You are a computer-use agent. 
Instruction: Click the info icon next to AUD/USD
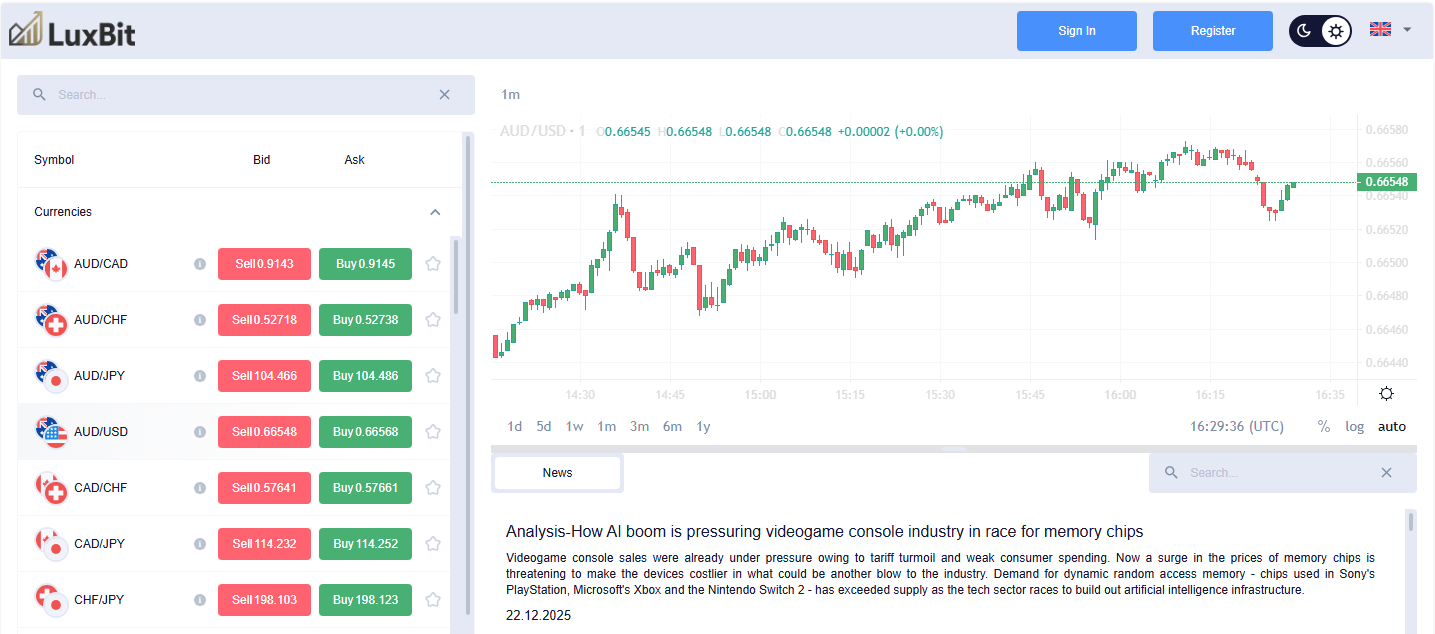point(199,431)
